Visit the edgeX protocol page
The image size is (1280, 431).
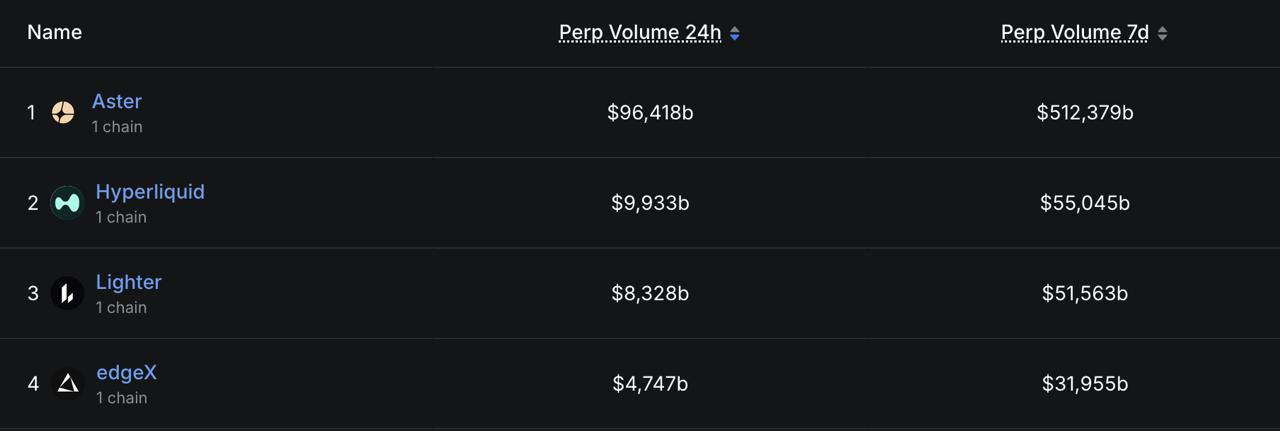pyautogui.click(x=126, y=372)
